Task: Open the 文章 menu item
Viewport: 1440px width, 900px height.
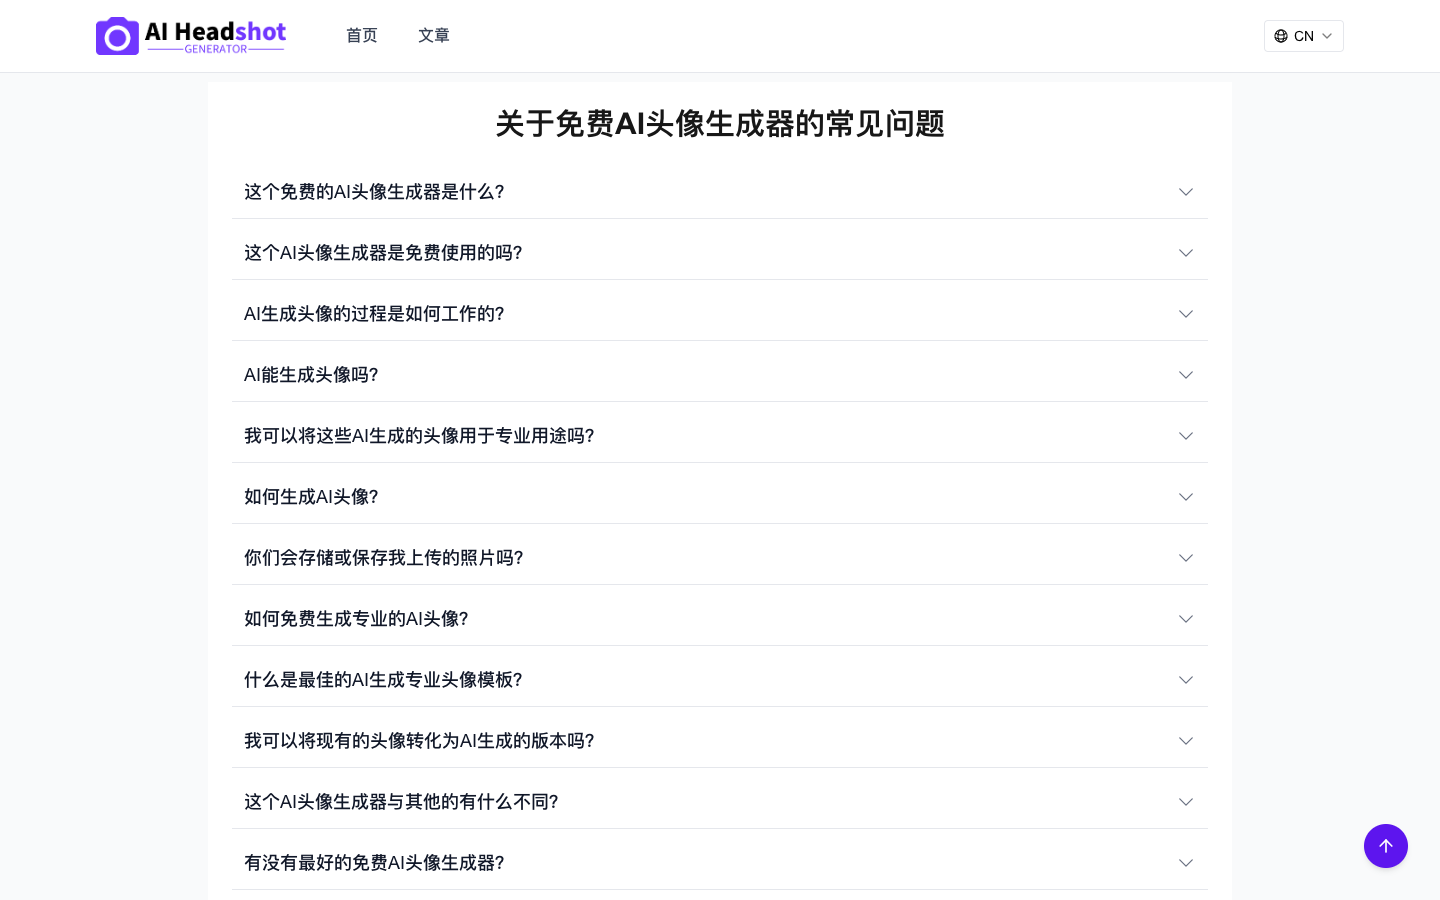Action: click(433, 36)
